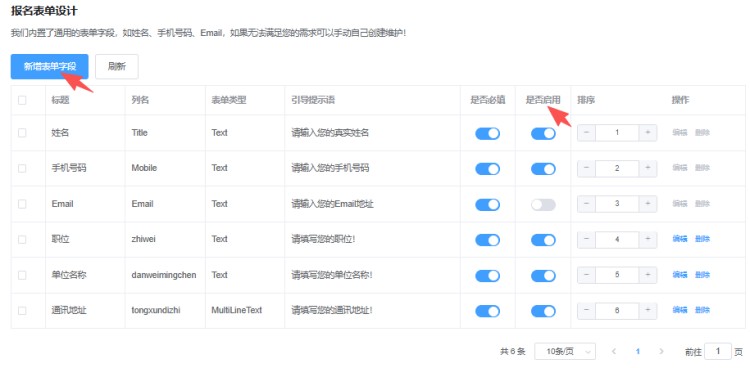Screen dimensions: 750x368
Task: Increase sort order of 单位名称 row
Action: pos(648,275)
